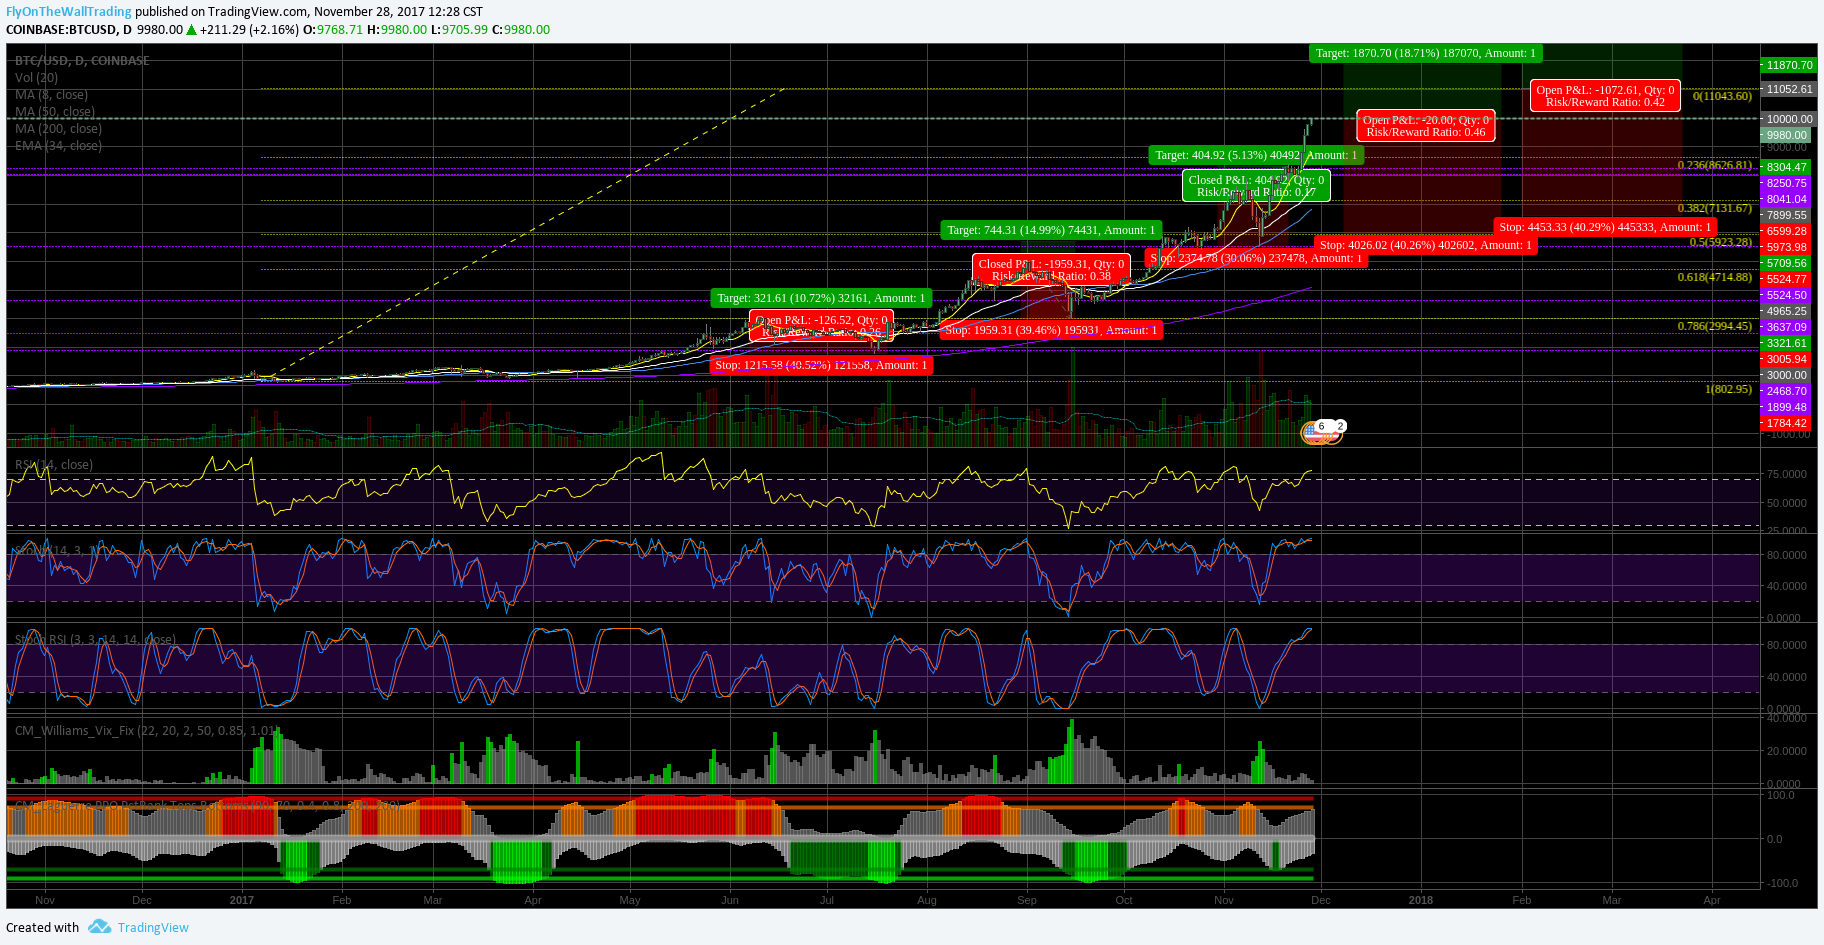Select the Stop 4026.02 (40.26%) label

[1425, 245]
